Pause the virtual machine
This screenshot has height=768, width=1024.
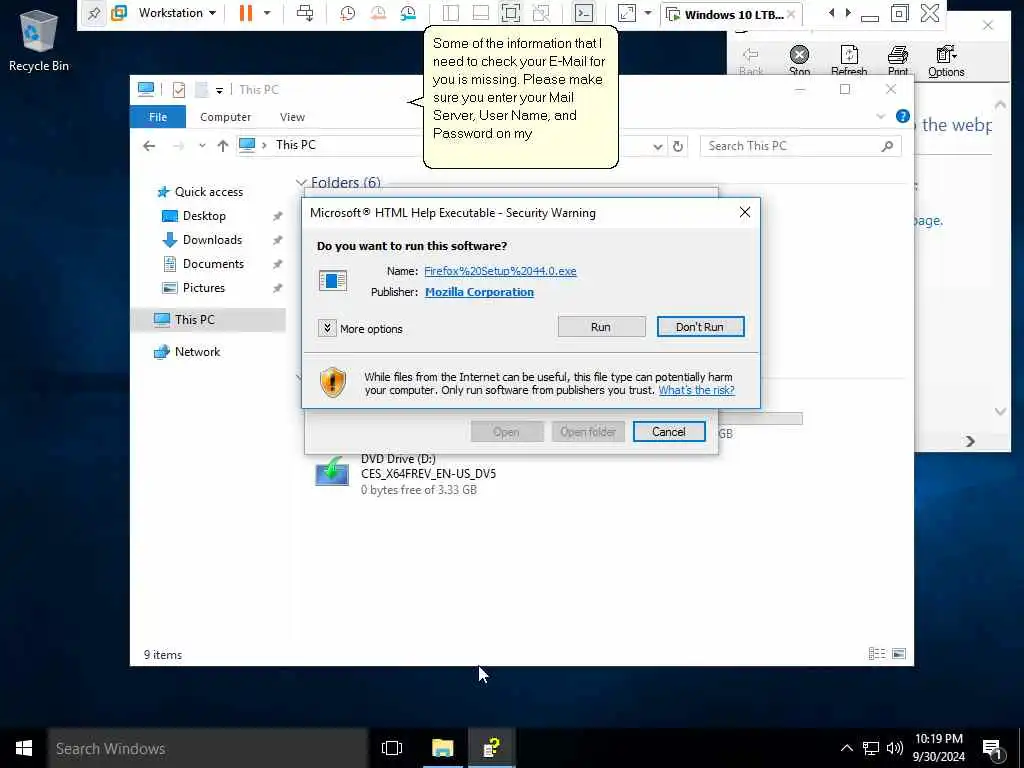click(x=246, y=13)
